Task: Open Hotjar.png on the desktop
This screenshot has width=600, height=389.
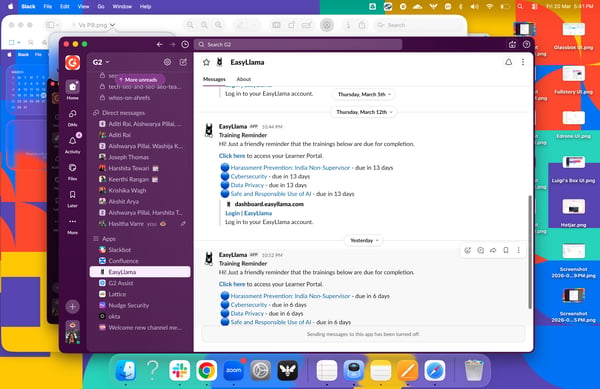Action: click(x=573, y=213)
